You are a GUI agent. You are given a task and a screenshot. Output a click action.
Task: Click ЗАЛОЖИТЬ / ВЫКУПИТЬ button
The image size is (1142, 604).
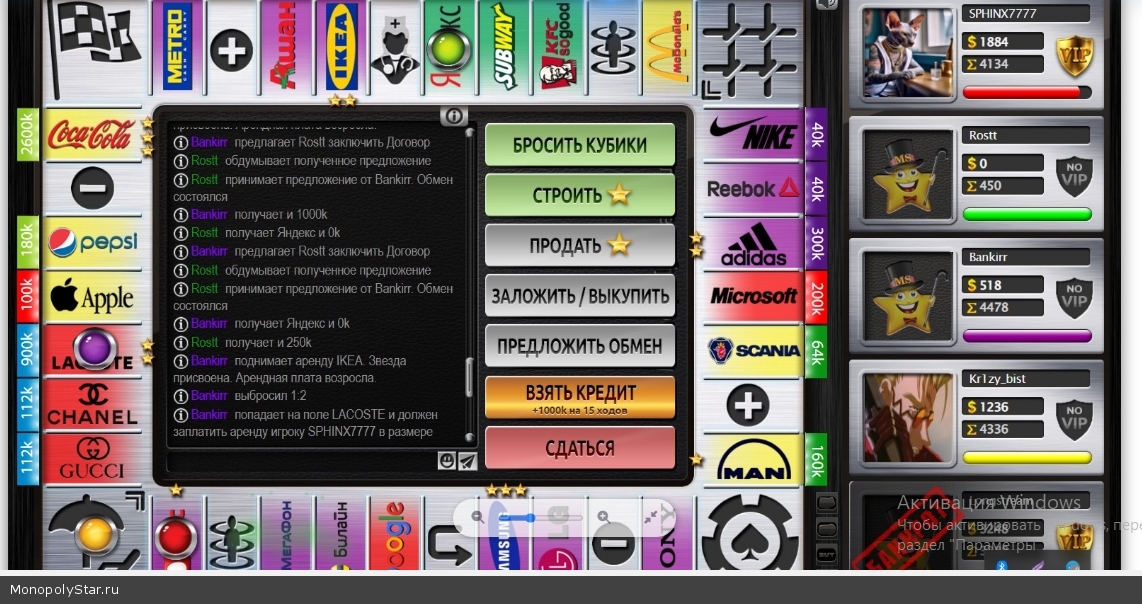pyautogui.click(x=580, y=295)
